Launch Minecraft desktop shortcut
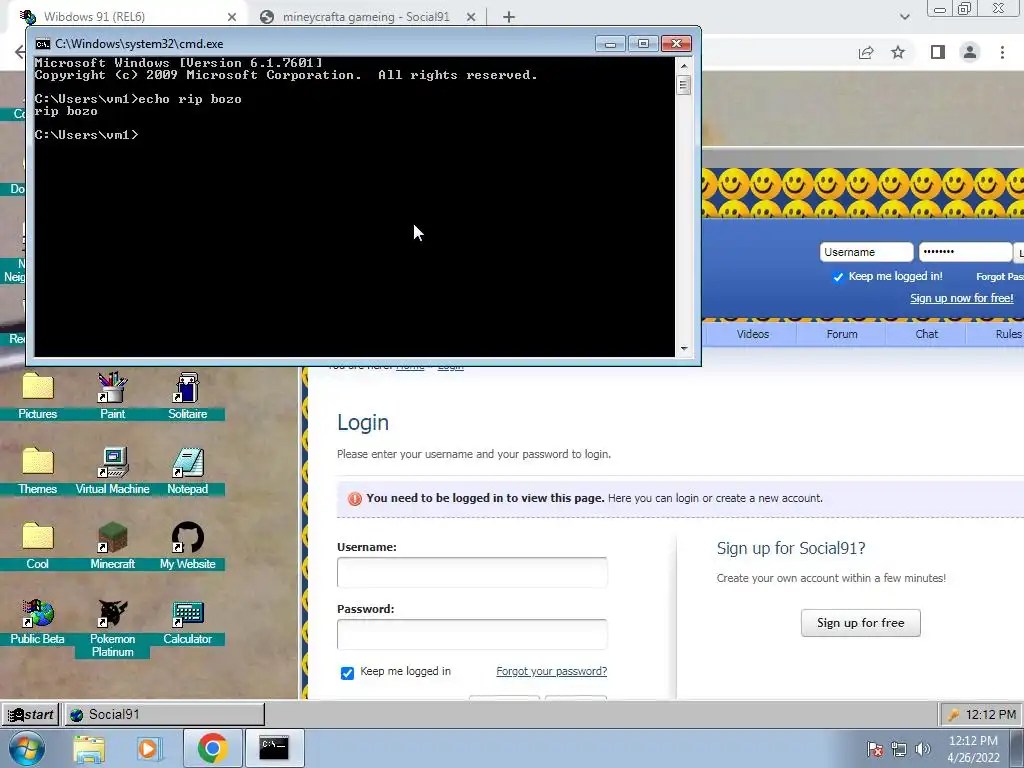1024x768 pixels. [112, 545]
